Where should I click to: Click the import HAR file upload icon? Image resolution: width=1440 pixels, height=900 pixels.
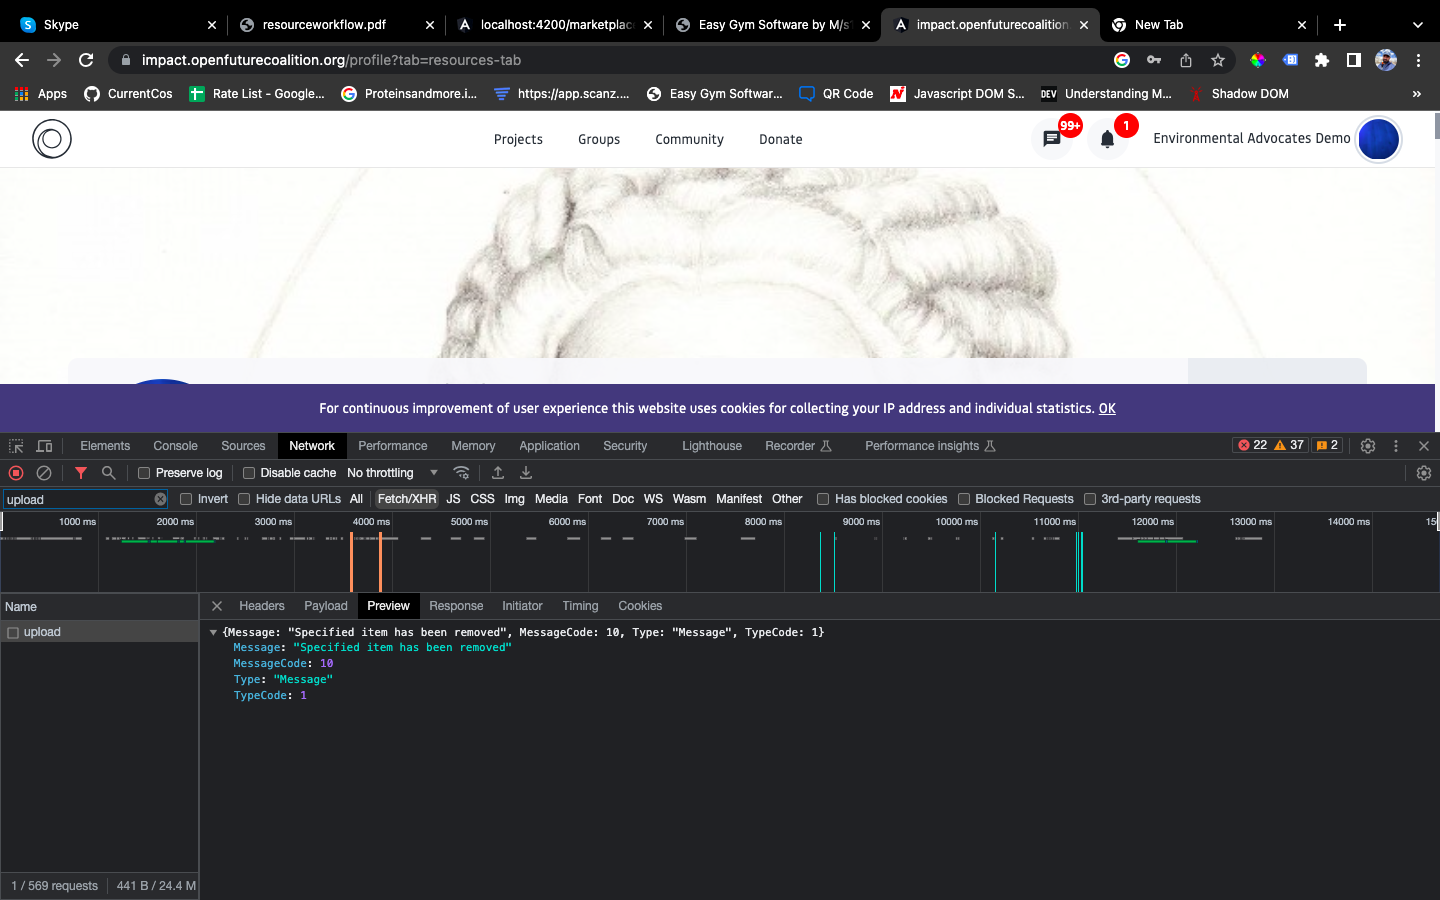498,473
